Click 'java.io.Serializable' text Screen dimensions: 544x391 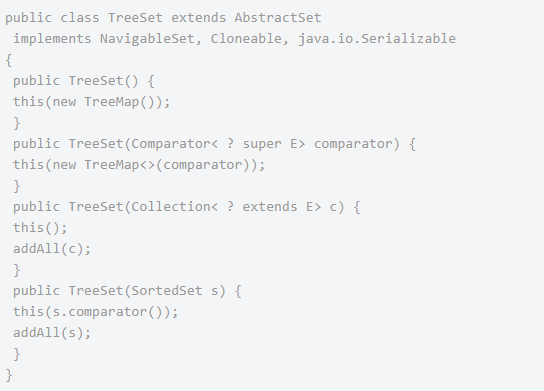tap(377, 39)
